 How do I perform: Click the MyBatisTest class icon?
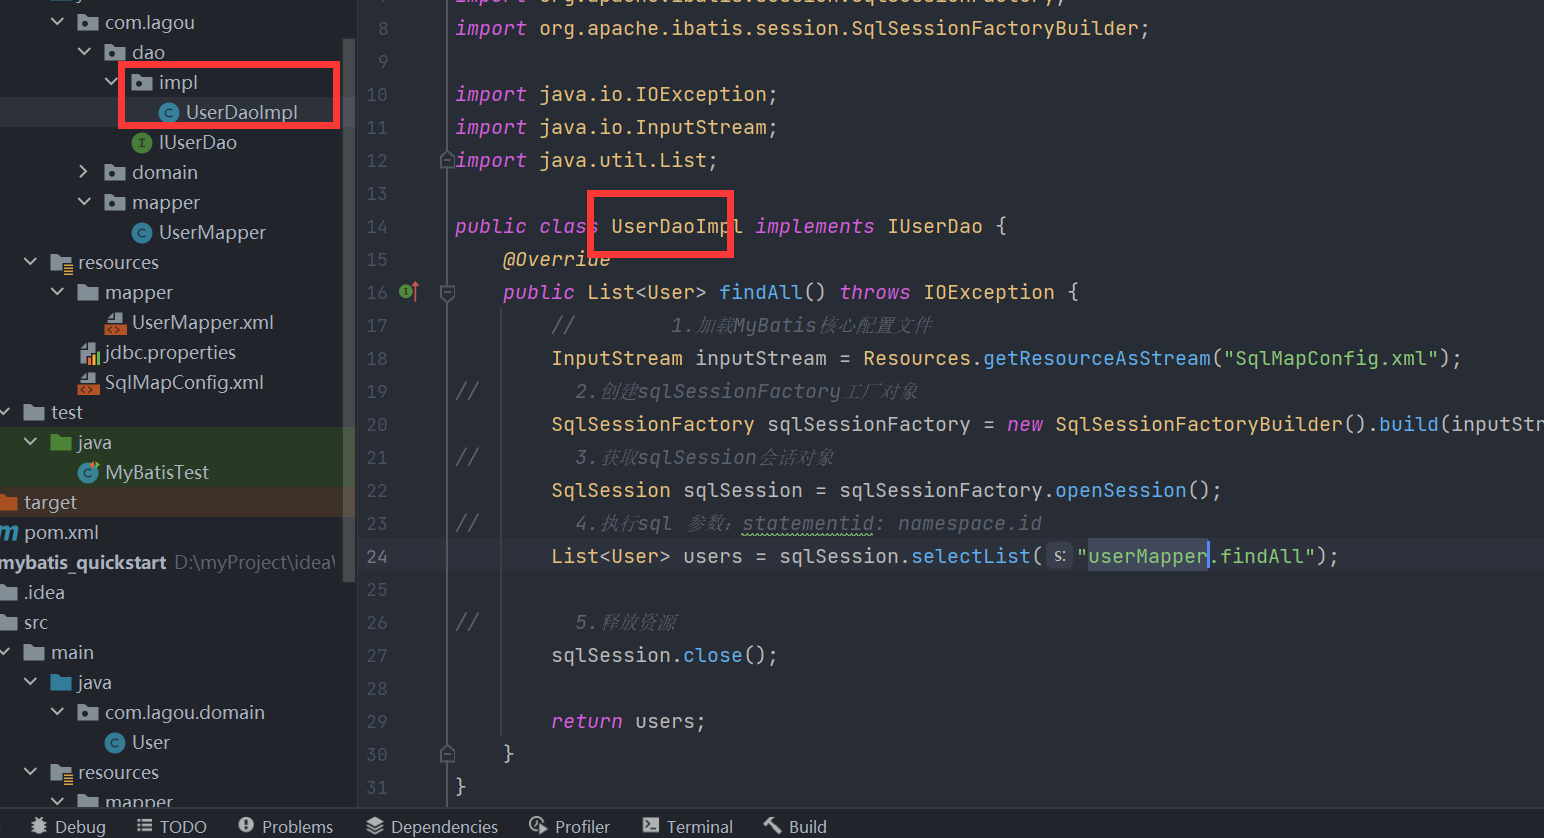pos(89,473)
